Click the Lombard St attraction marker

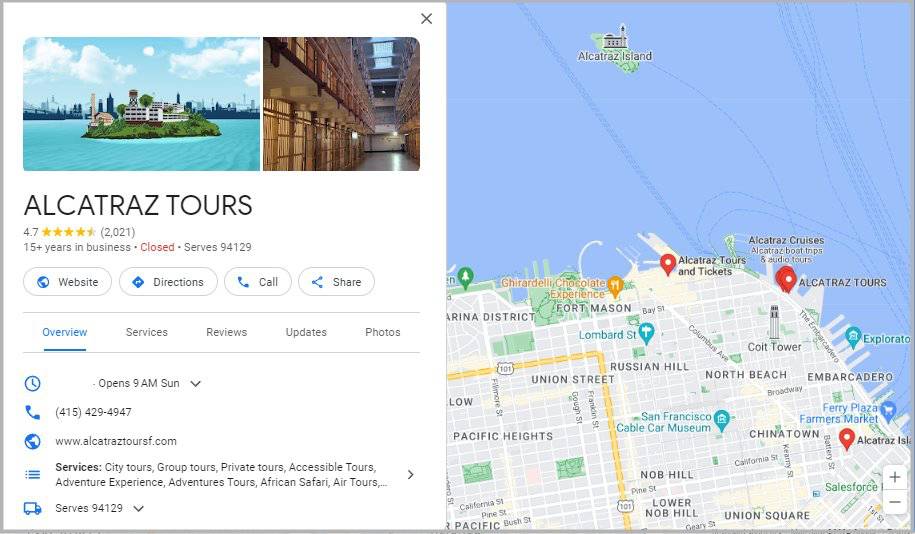pos(645,334)
